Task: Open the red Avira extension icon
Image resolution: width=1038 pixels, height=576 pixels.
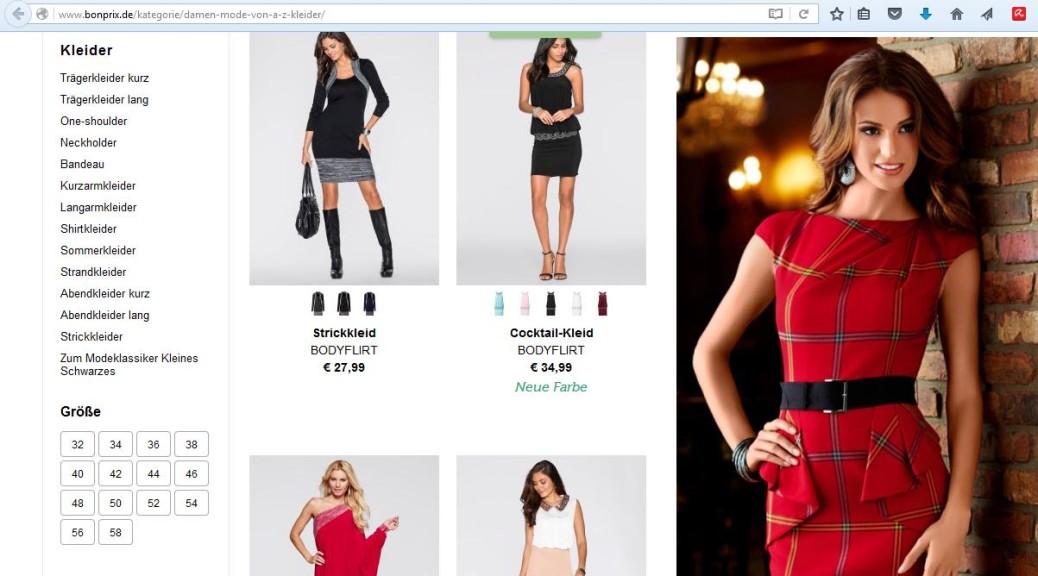Action: coord(1019,14)
